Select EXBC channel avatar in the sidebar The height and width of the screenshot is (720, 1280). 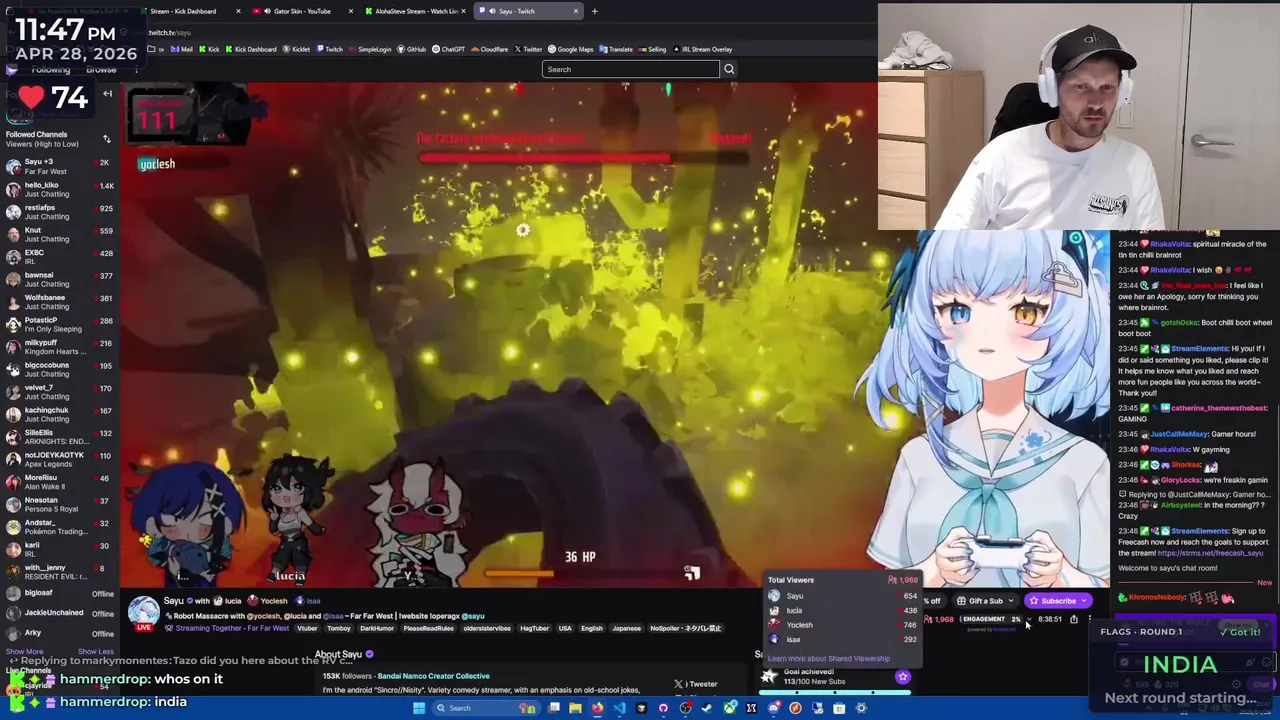13,256
